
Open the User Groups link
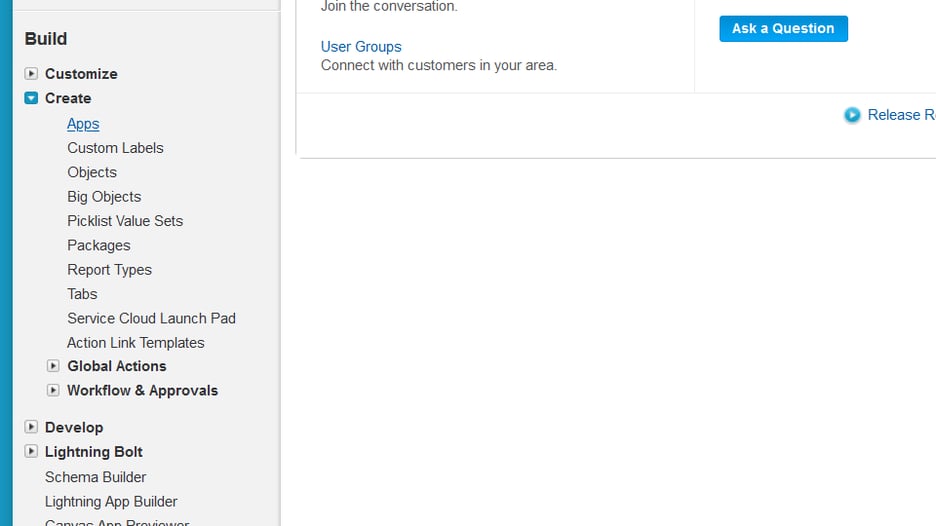(361, 47)
